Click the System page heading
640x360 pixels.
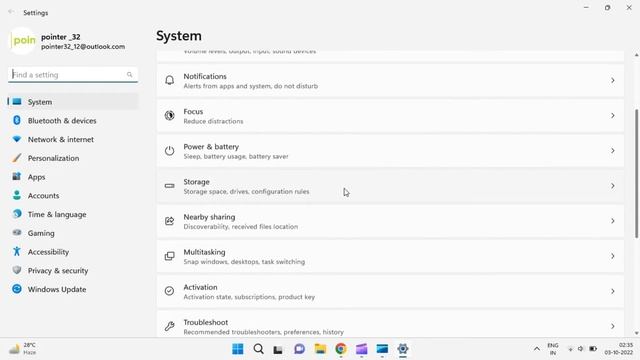tap(179, 36)
